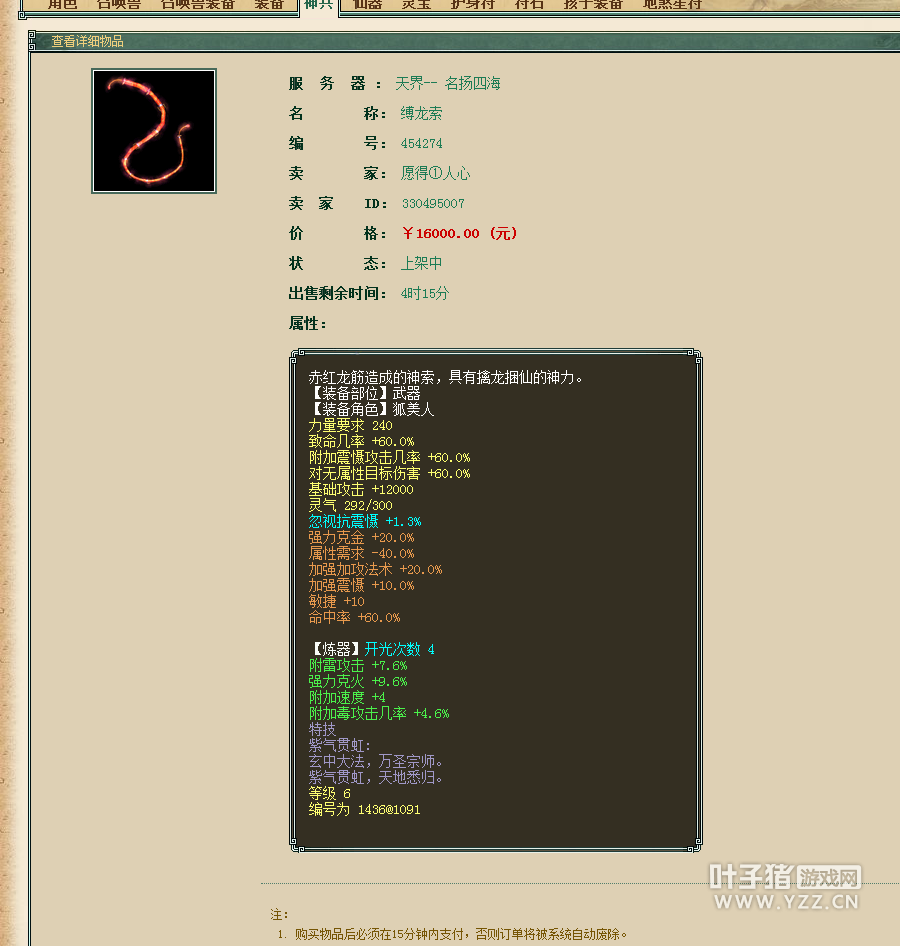Click seller name 原得①人心

point(435,174)
